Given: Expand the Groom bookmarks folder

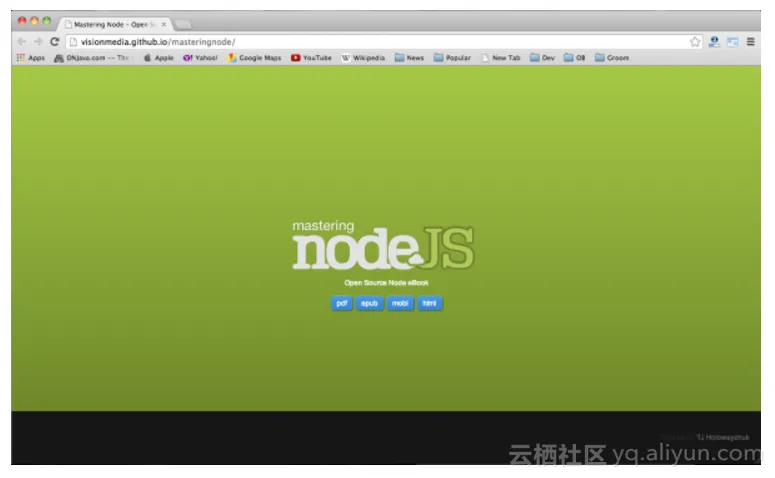Looking at the screenshot, I should (612, 58).
